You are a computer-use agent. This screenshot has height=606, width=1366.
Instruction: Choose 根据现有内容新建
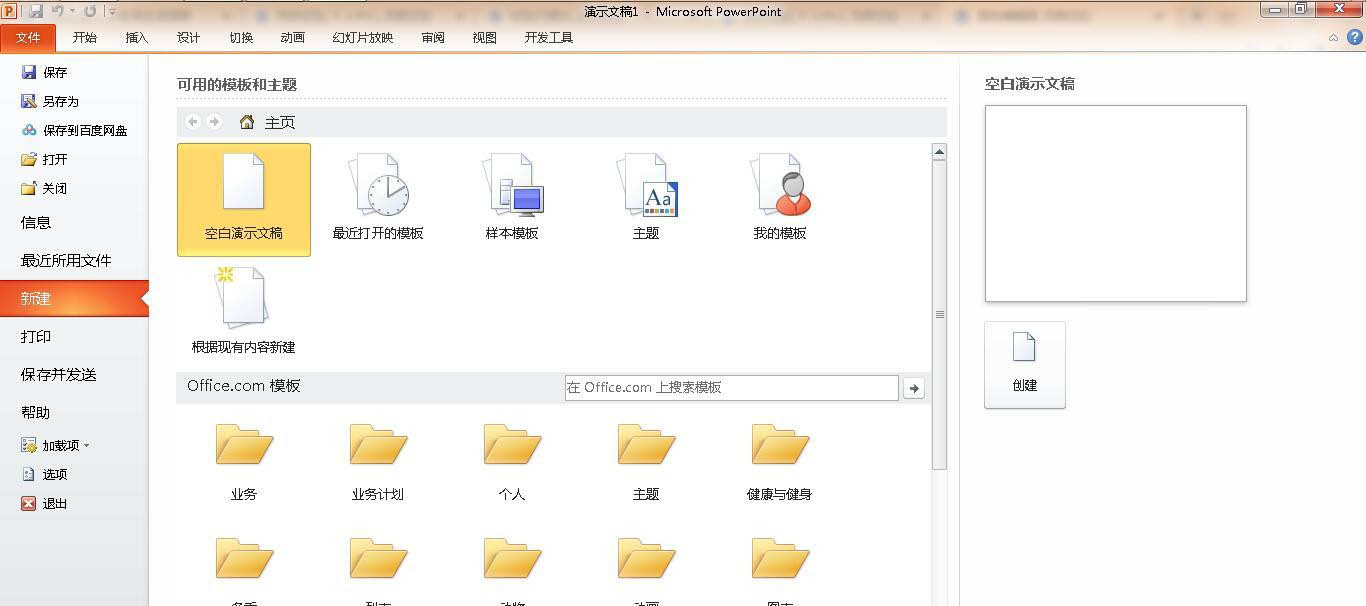tap(244, 312)
